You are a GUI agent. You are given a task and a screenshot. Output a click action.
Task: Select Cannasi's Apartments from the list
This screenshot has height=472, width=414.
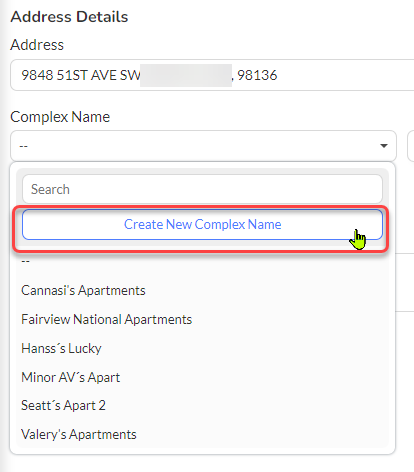83,290
